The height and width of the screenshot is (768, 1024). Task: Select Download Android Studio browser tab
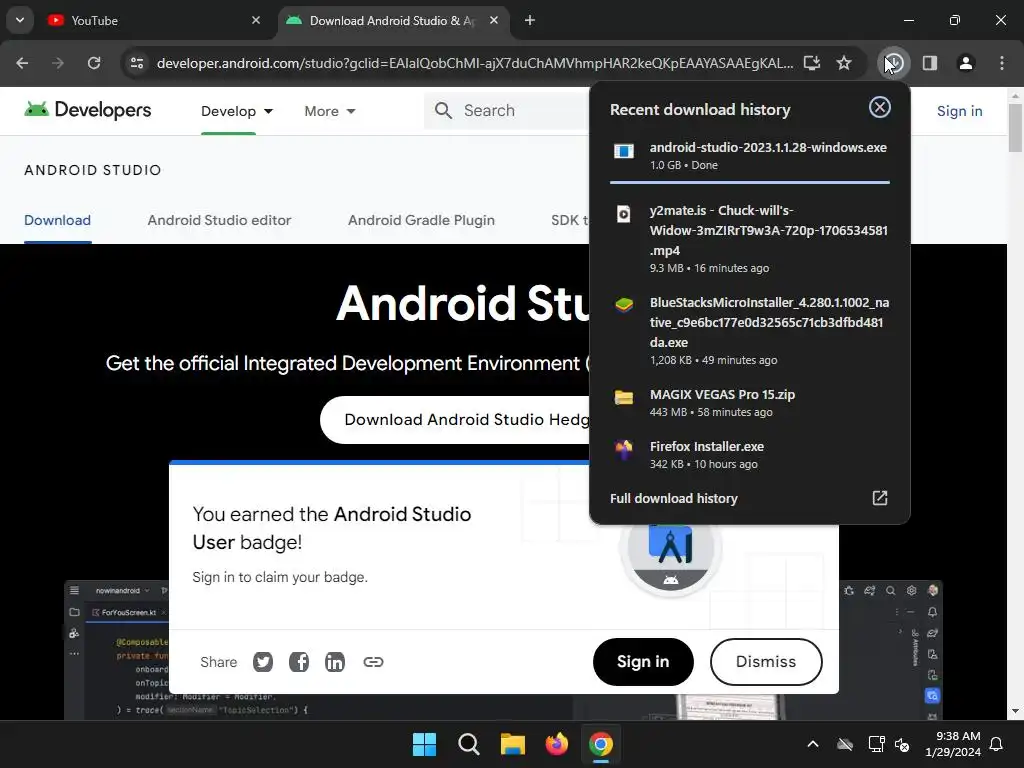click(392, 20)
